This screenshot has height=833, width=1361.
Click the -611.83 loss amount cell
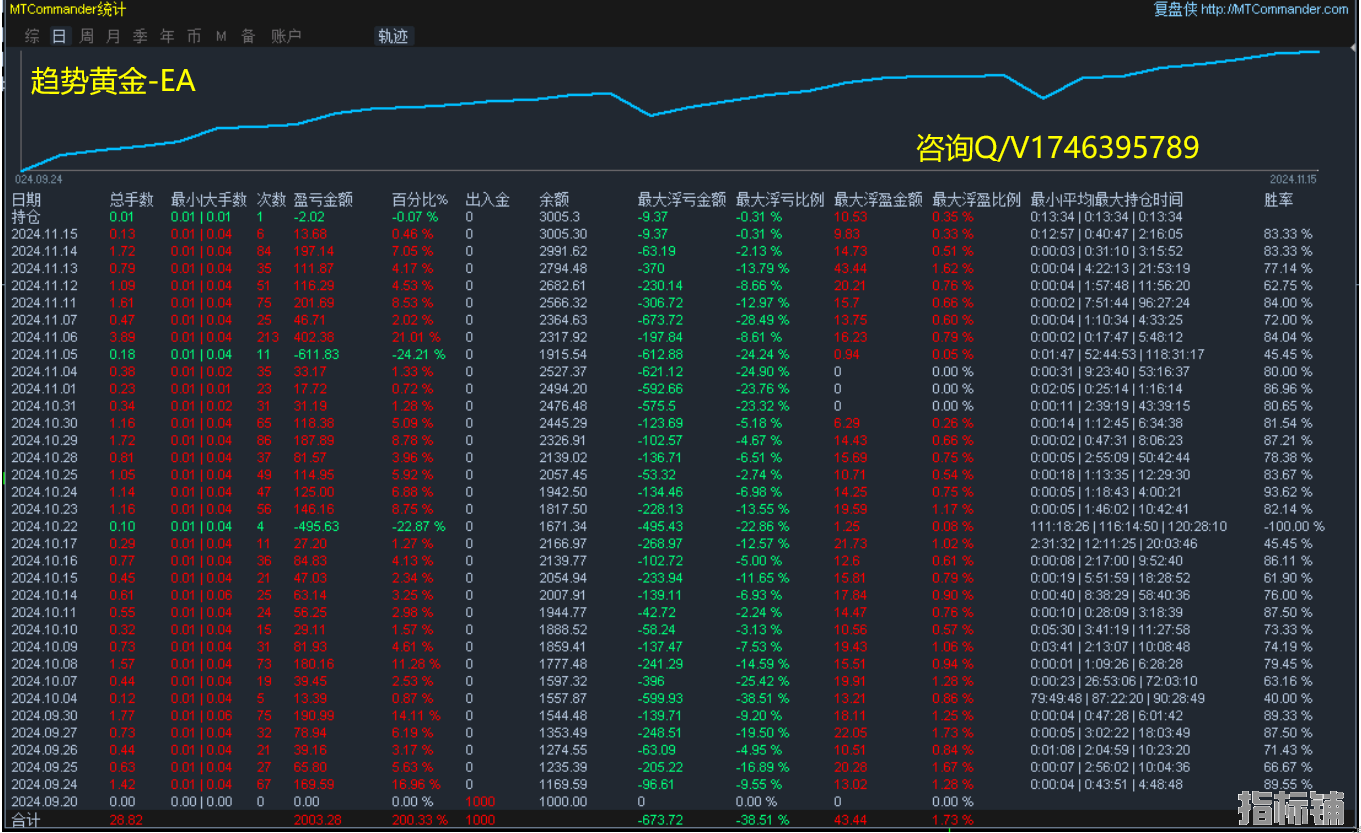316,354
